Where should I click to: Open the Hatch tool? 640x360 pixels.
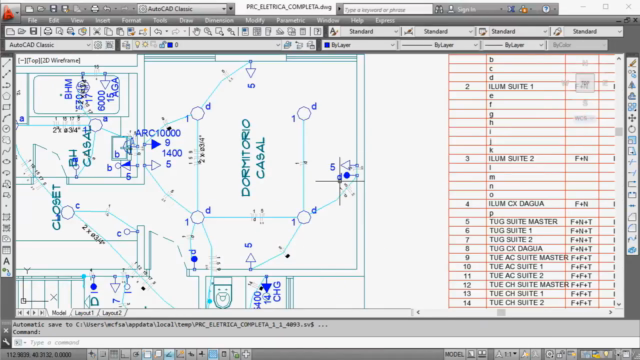7,217
